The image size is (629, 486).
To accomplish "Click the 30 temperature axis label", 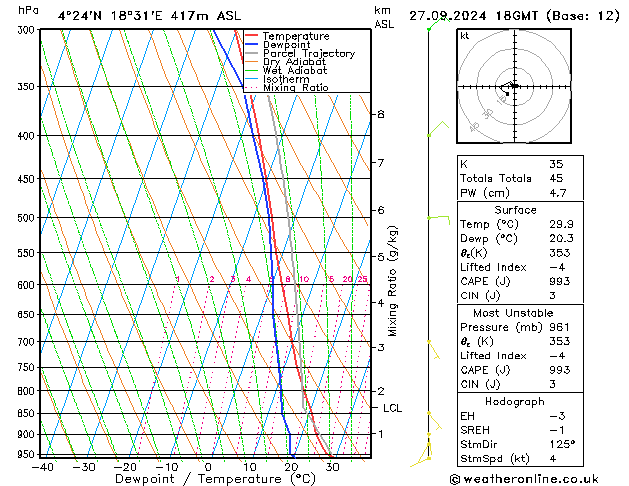I will coord(333,467).
